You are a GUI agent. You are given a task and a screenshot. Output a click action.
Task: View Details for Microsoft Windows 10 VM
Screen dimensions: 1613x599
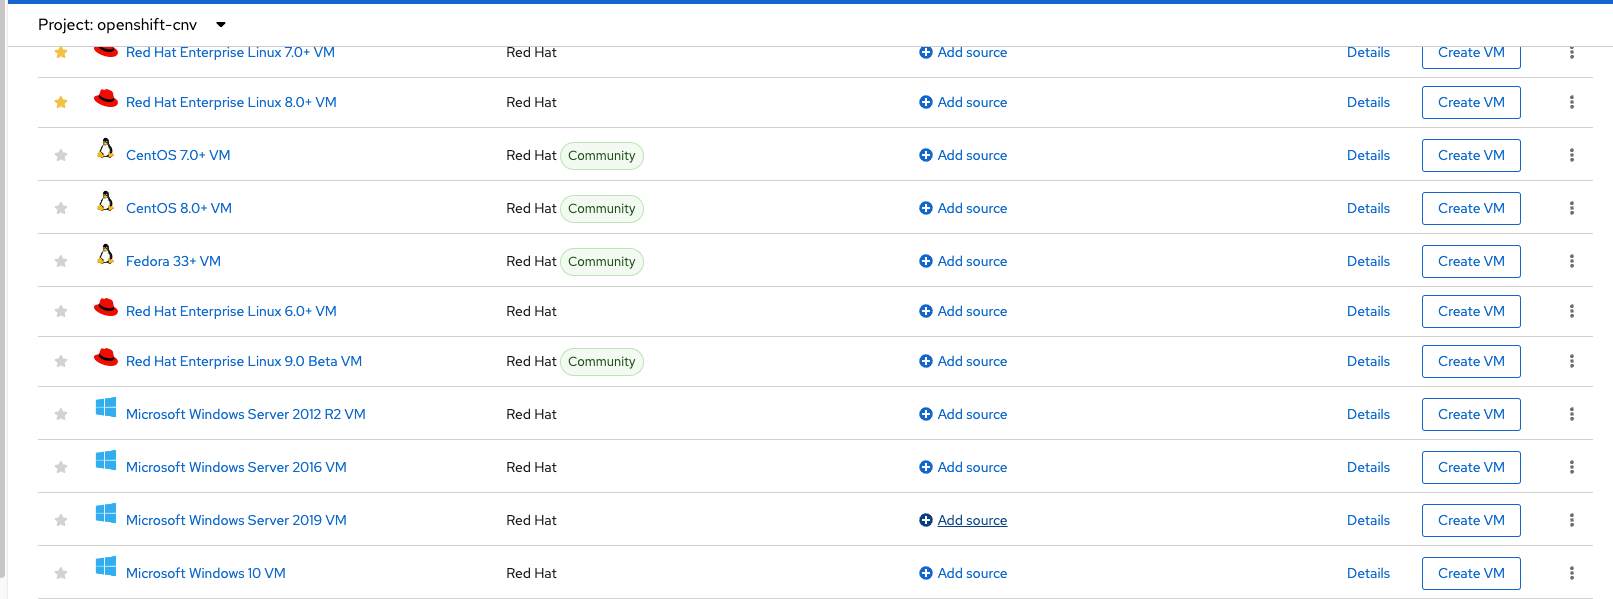[x=1368, y=573]
